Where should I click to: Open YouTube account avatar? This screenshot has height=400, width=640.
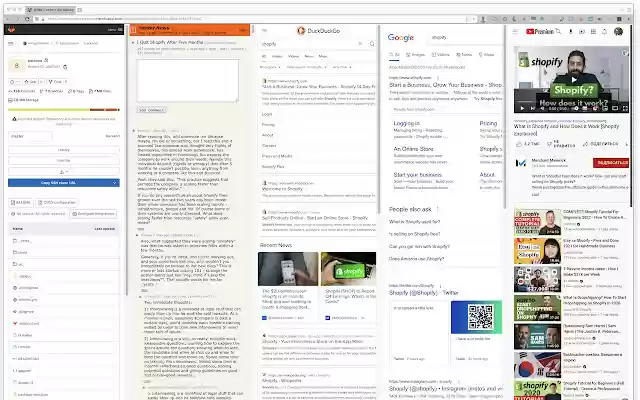click(x=618, y=31)
